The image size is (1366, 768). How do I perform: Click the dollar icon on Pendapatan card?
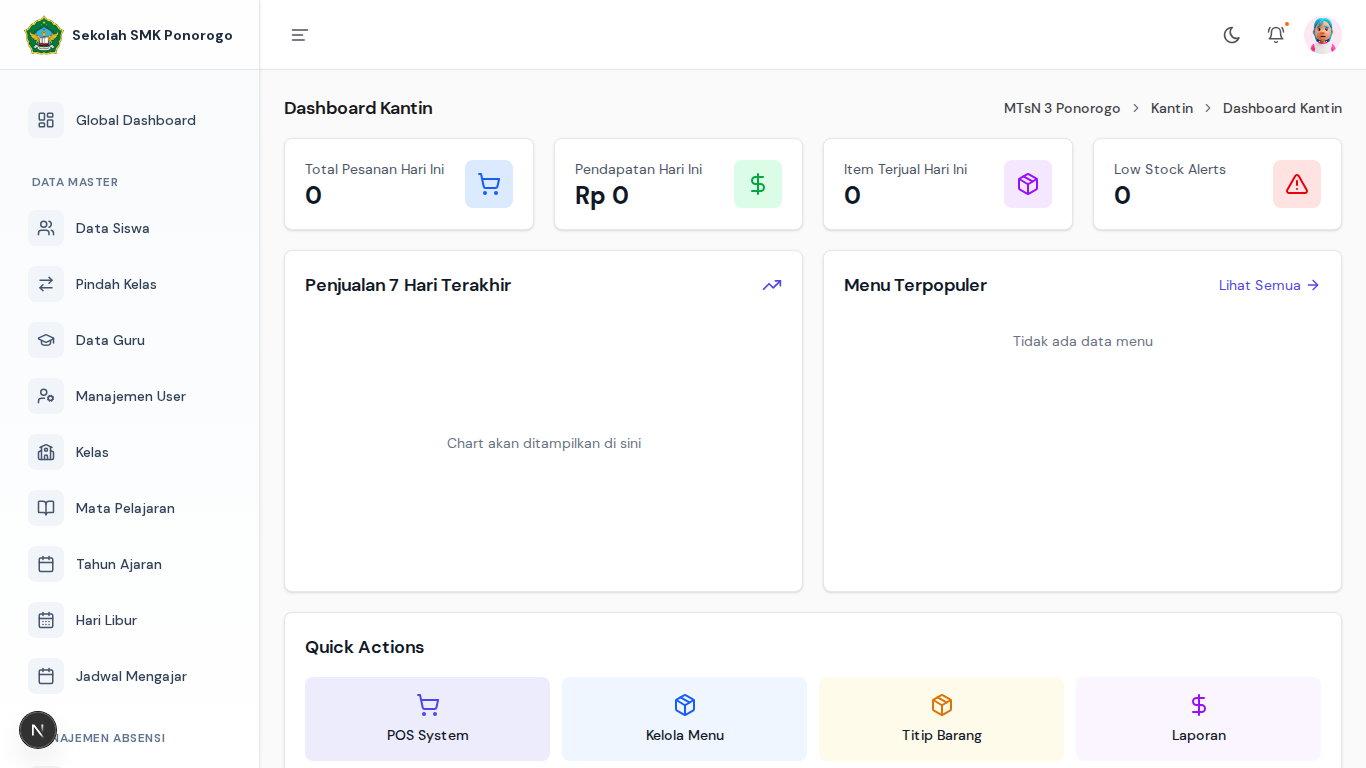click(x=758, y=184)
